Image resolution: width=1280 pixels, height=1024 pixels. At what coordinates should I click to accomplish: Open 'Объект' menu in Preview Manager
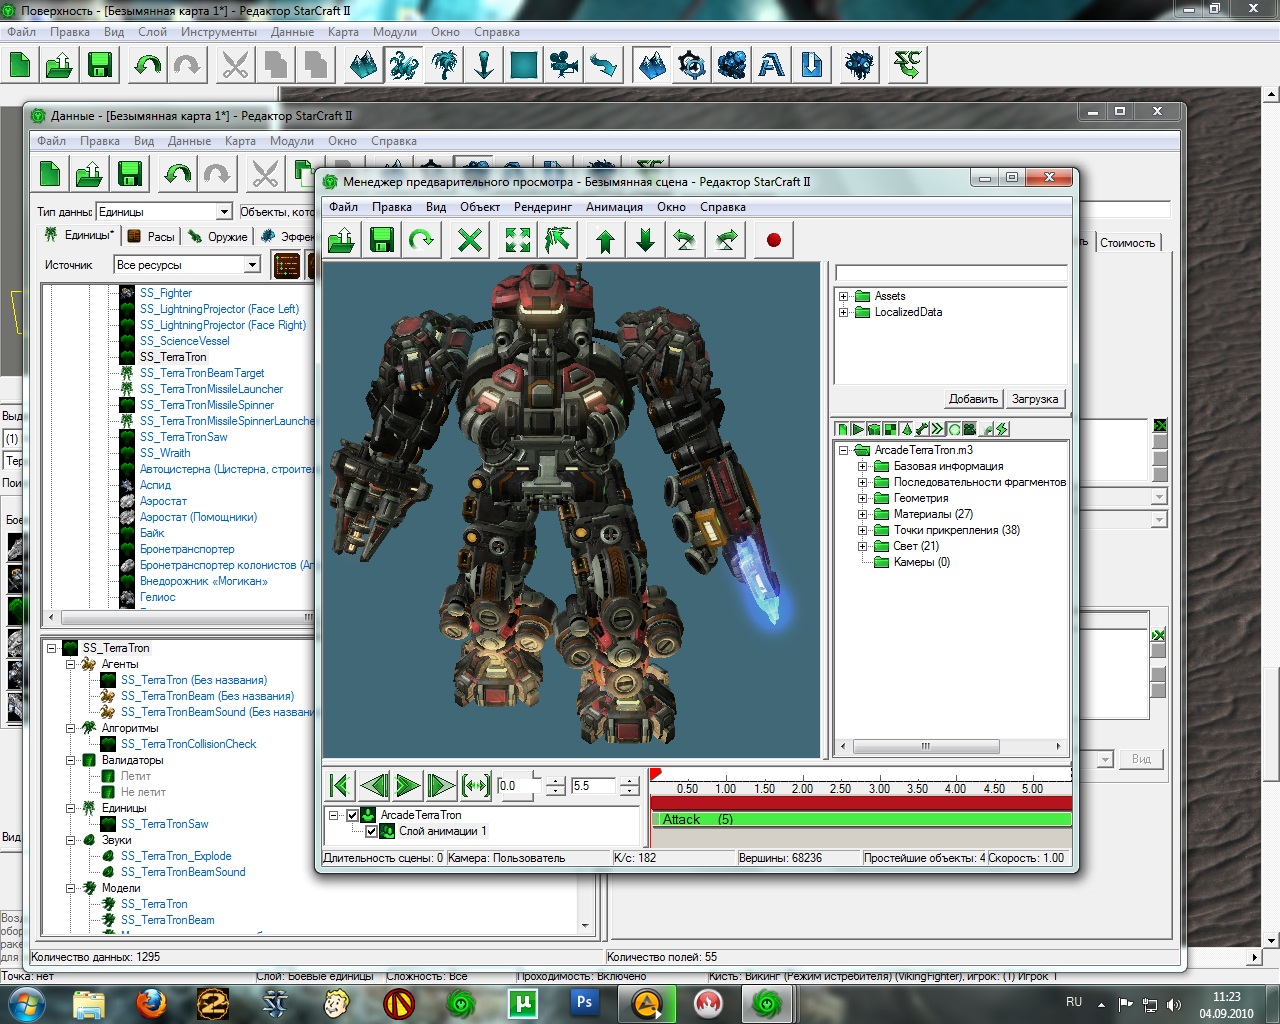point(480,207)
